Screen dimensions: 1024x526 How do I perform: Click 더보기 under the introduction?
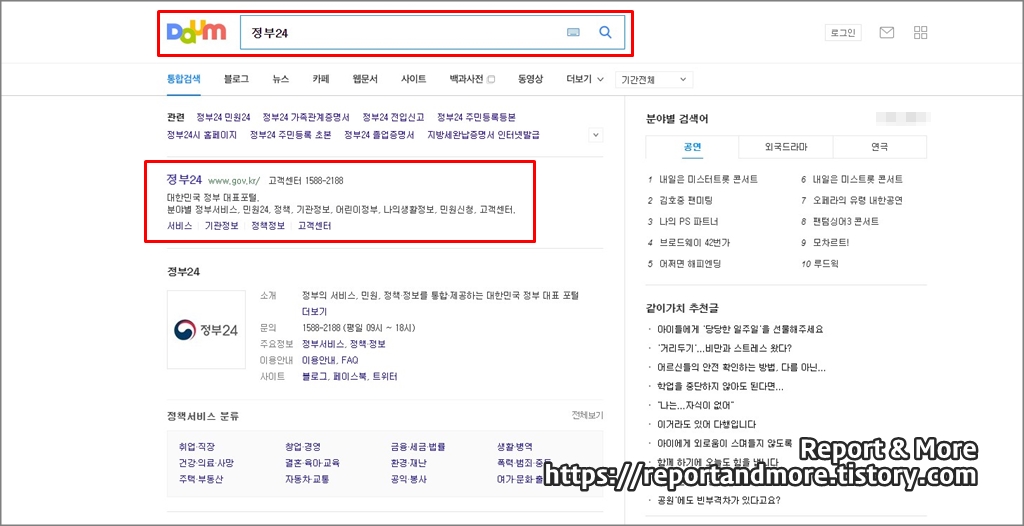[314, 312]
